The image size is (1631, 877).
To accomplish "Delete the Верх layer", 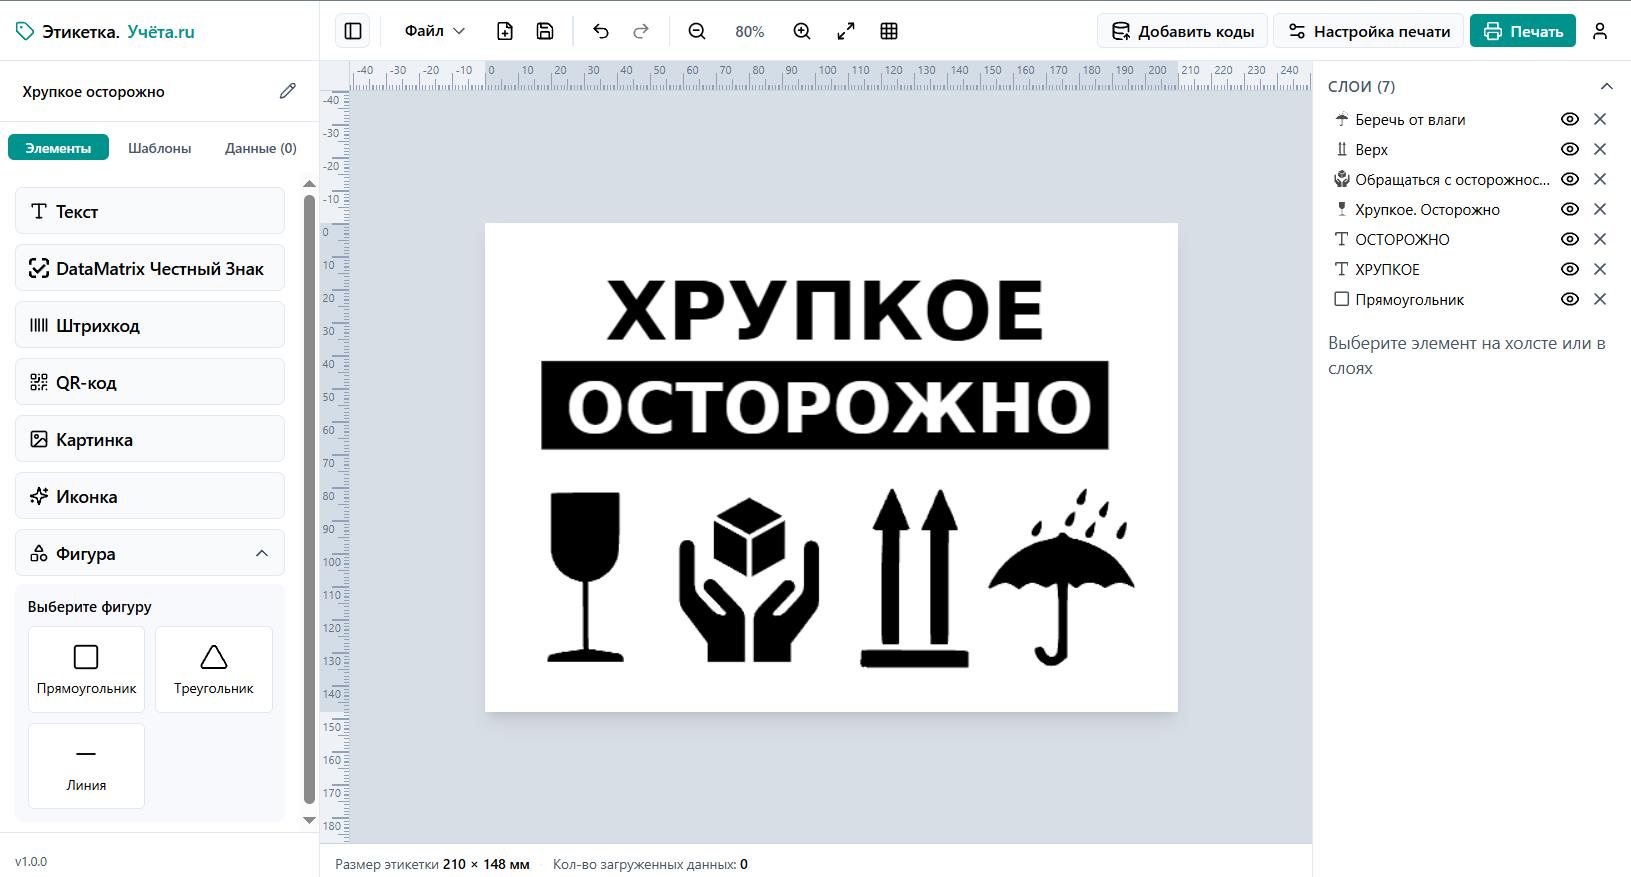I will [1600, 149].
